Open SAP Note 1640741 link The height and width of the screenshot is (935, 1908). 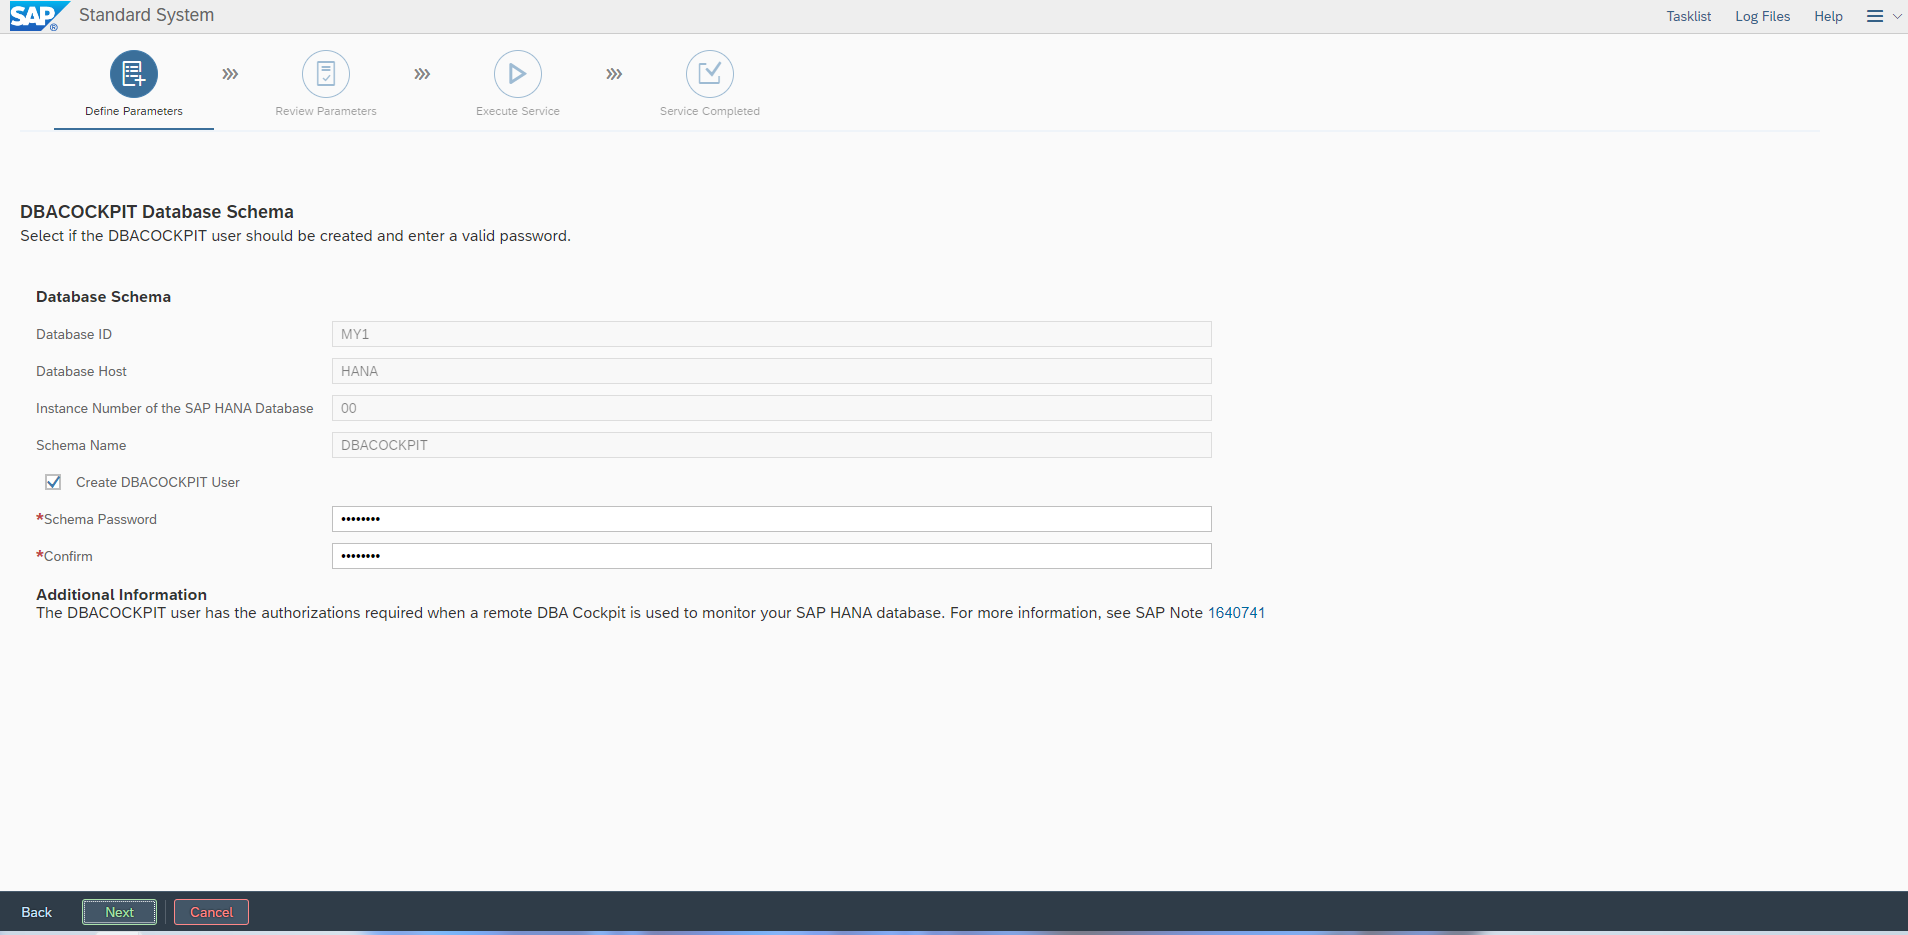pos(1236,613)
